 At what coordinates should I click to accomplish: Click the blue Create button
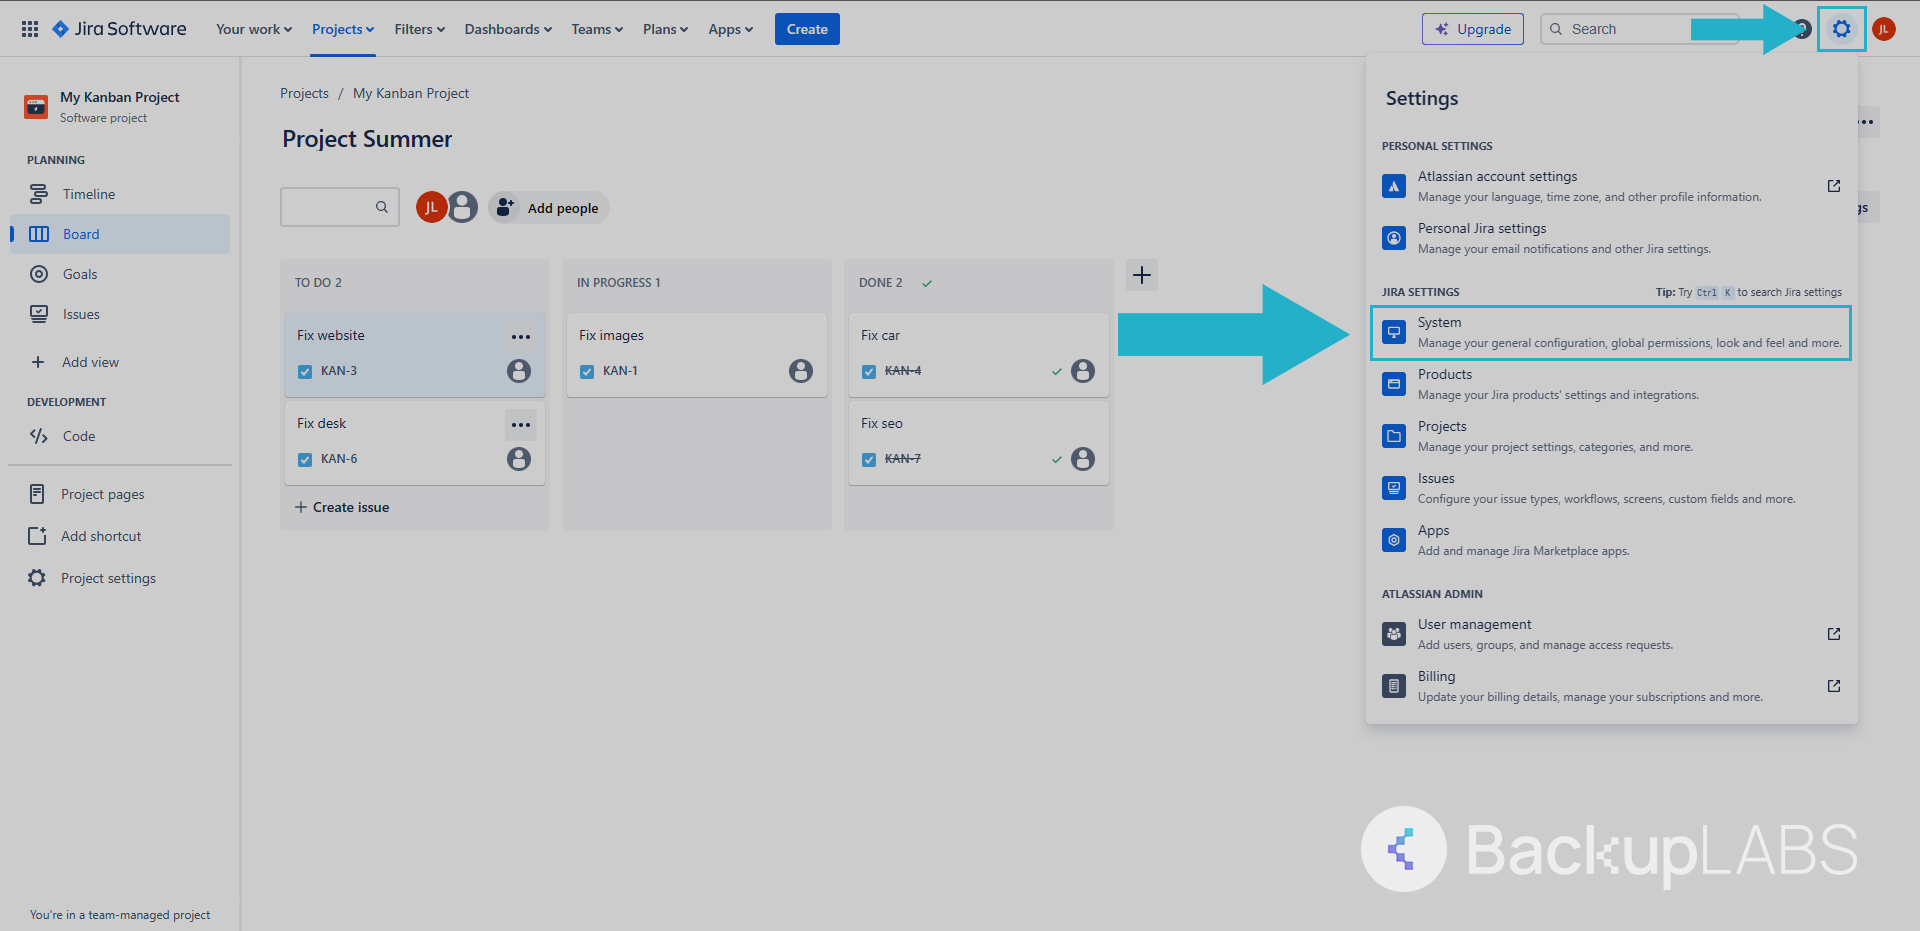point(806,29)
